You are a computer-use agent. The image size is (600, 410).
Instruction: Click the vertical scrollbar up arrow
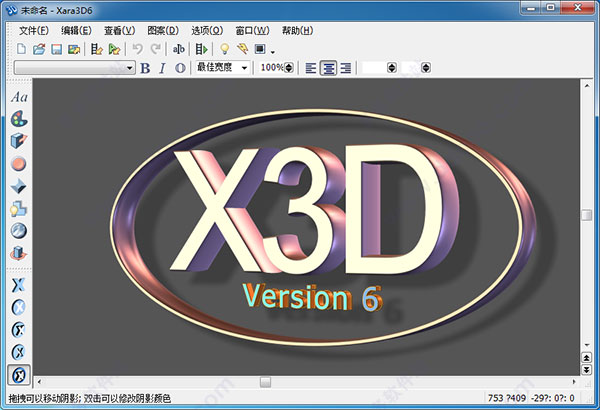(586, 86)
